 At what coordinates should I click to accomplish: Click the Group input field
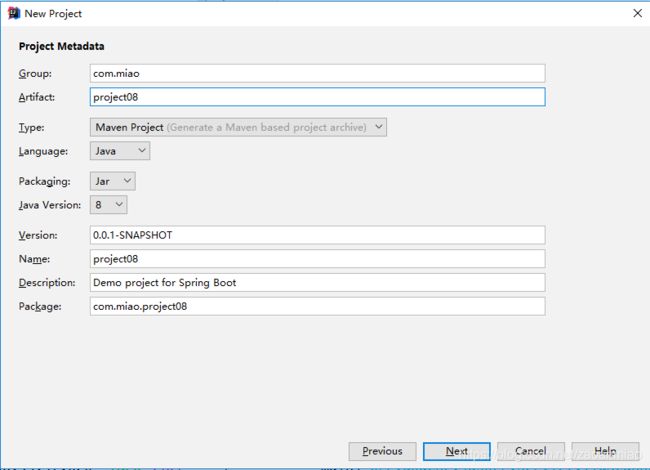point(318,73)
